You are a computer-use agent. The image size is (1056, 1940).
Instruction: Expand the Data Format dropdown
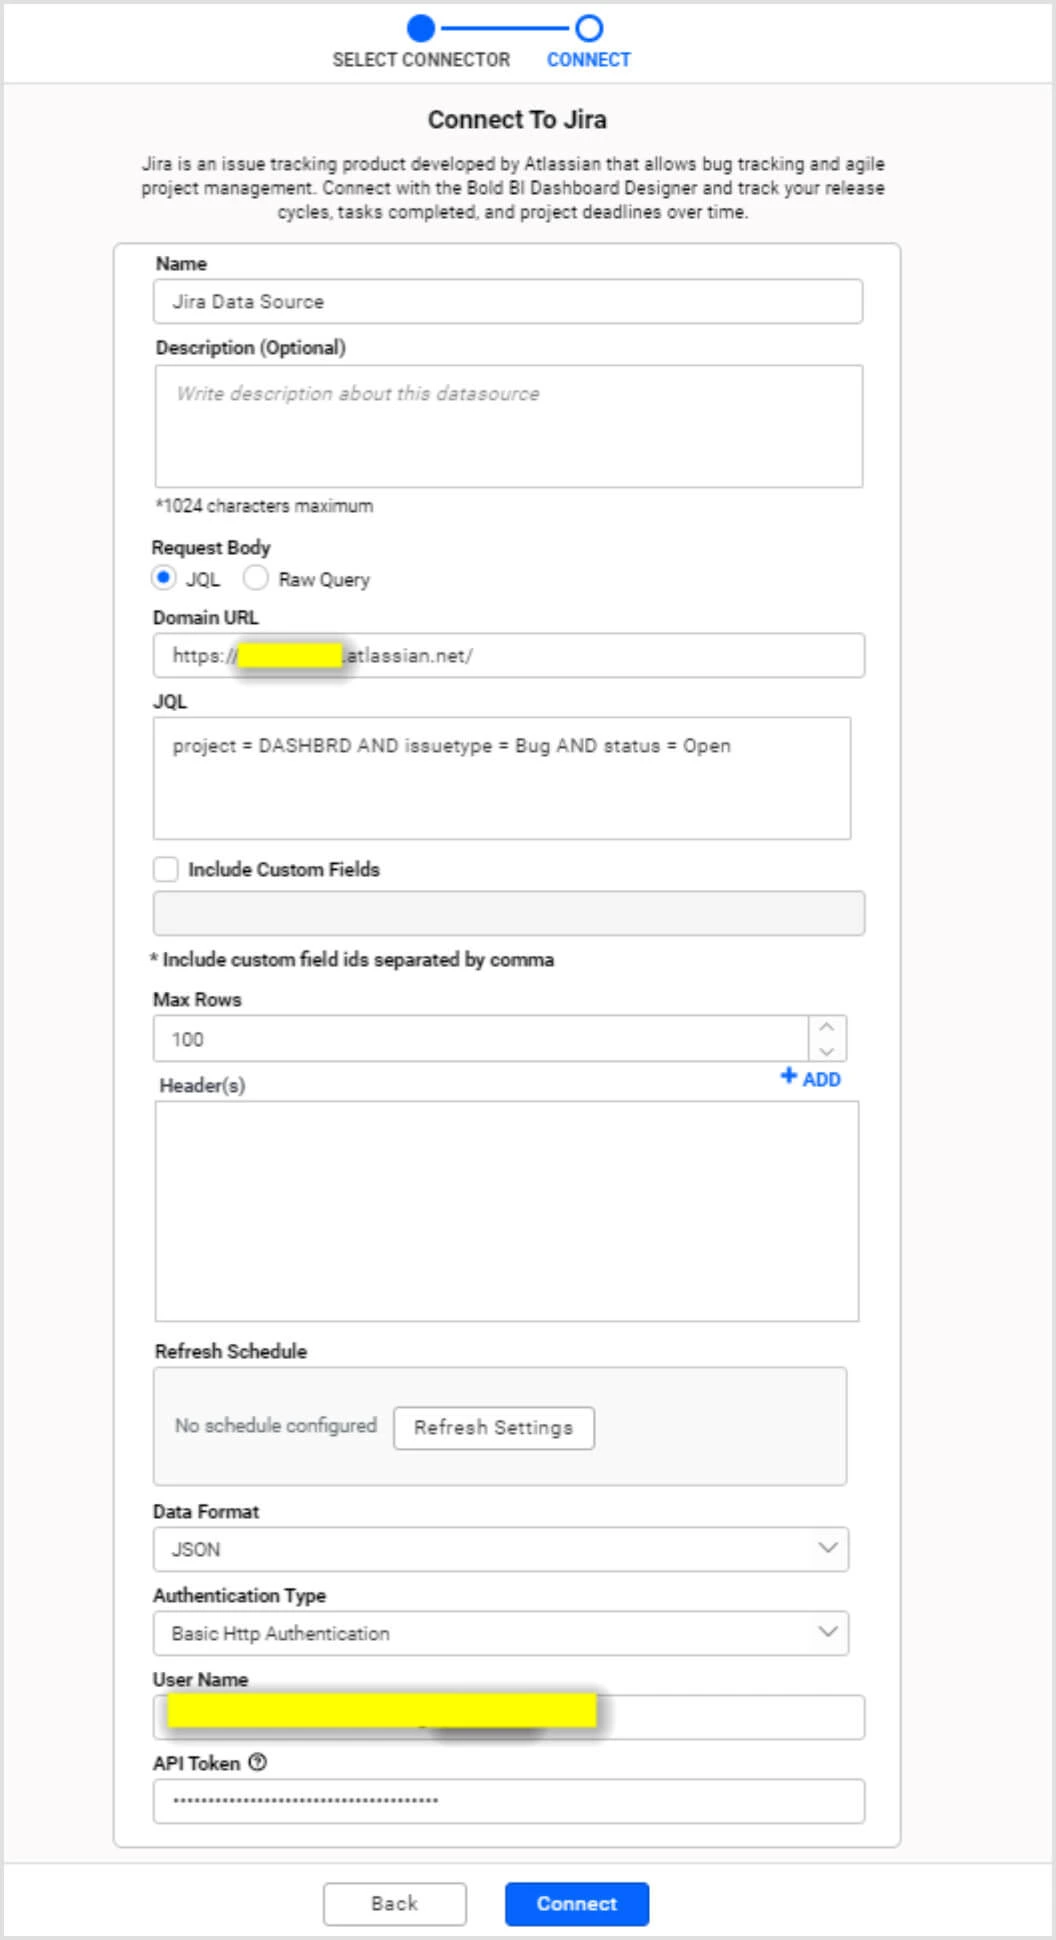[500, 1548]
